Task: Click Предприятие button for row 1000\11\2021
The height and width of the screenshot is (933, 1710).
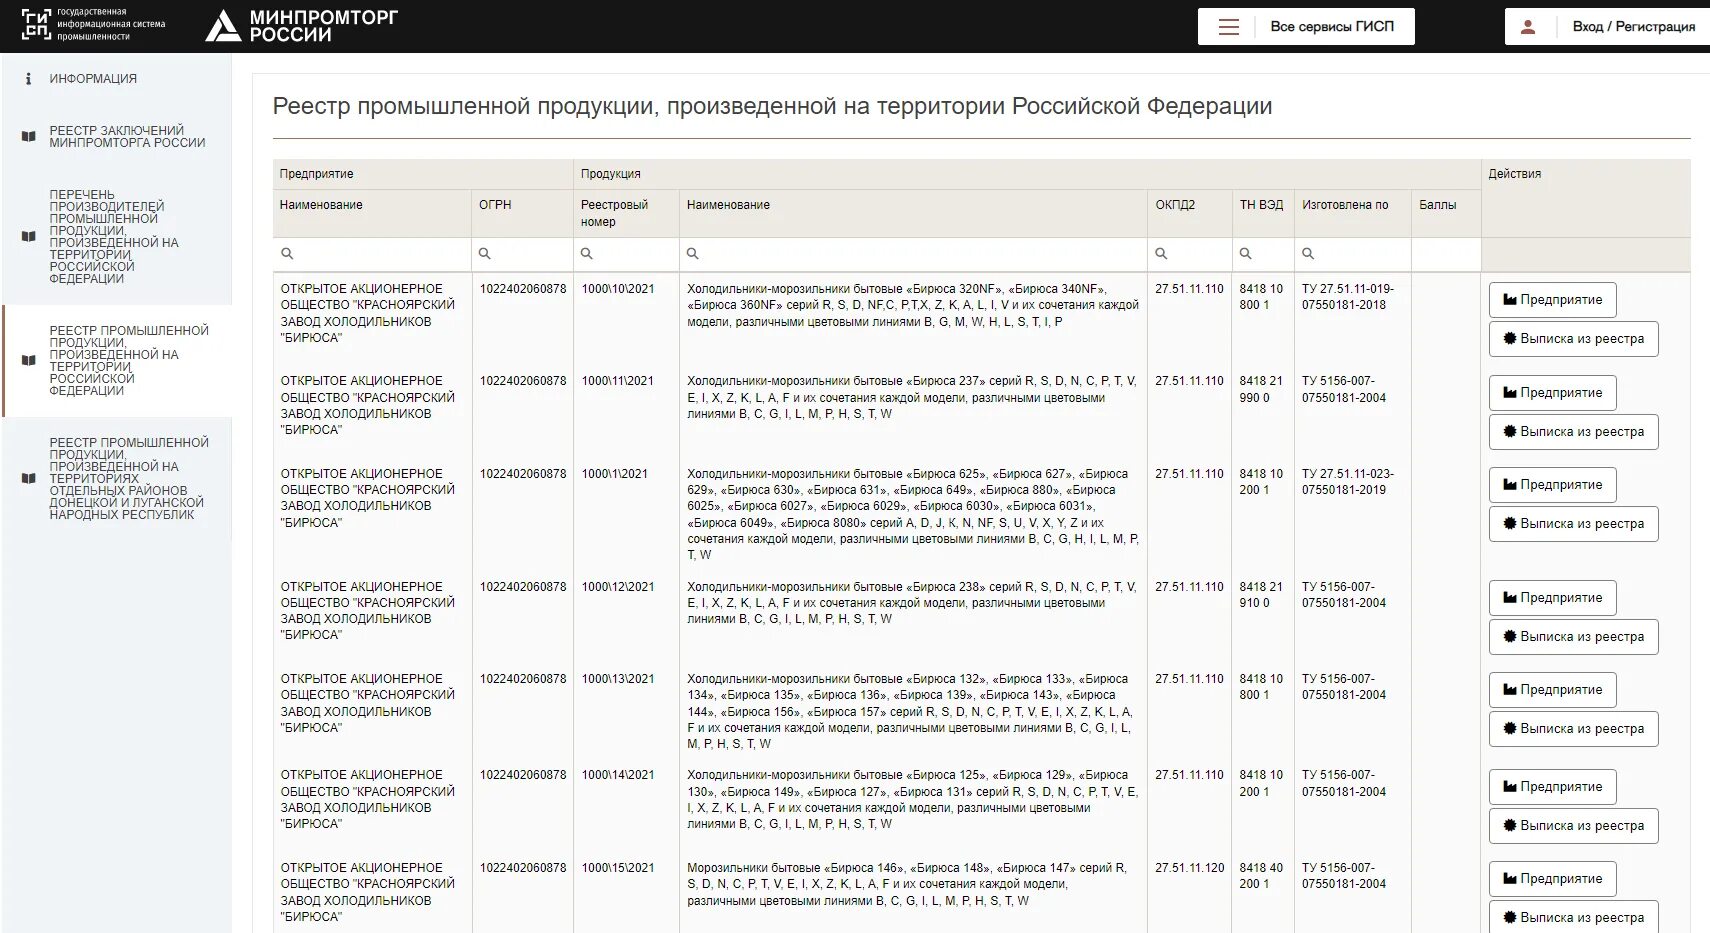Action: pos(1552,393)
